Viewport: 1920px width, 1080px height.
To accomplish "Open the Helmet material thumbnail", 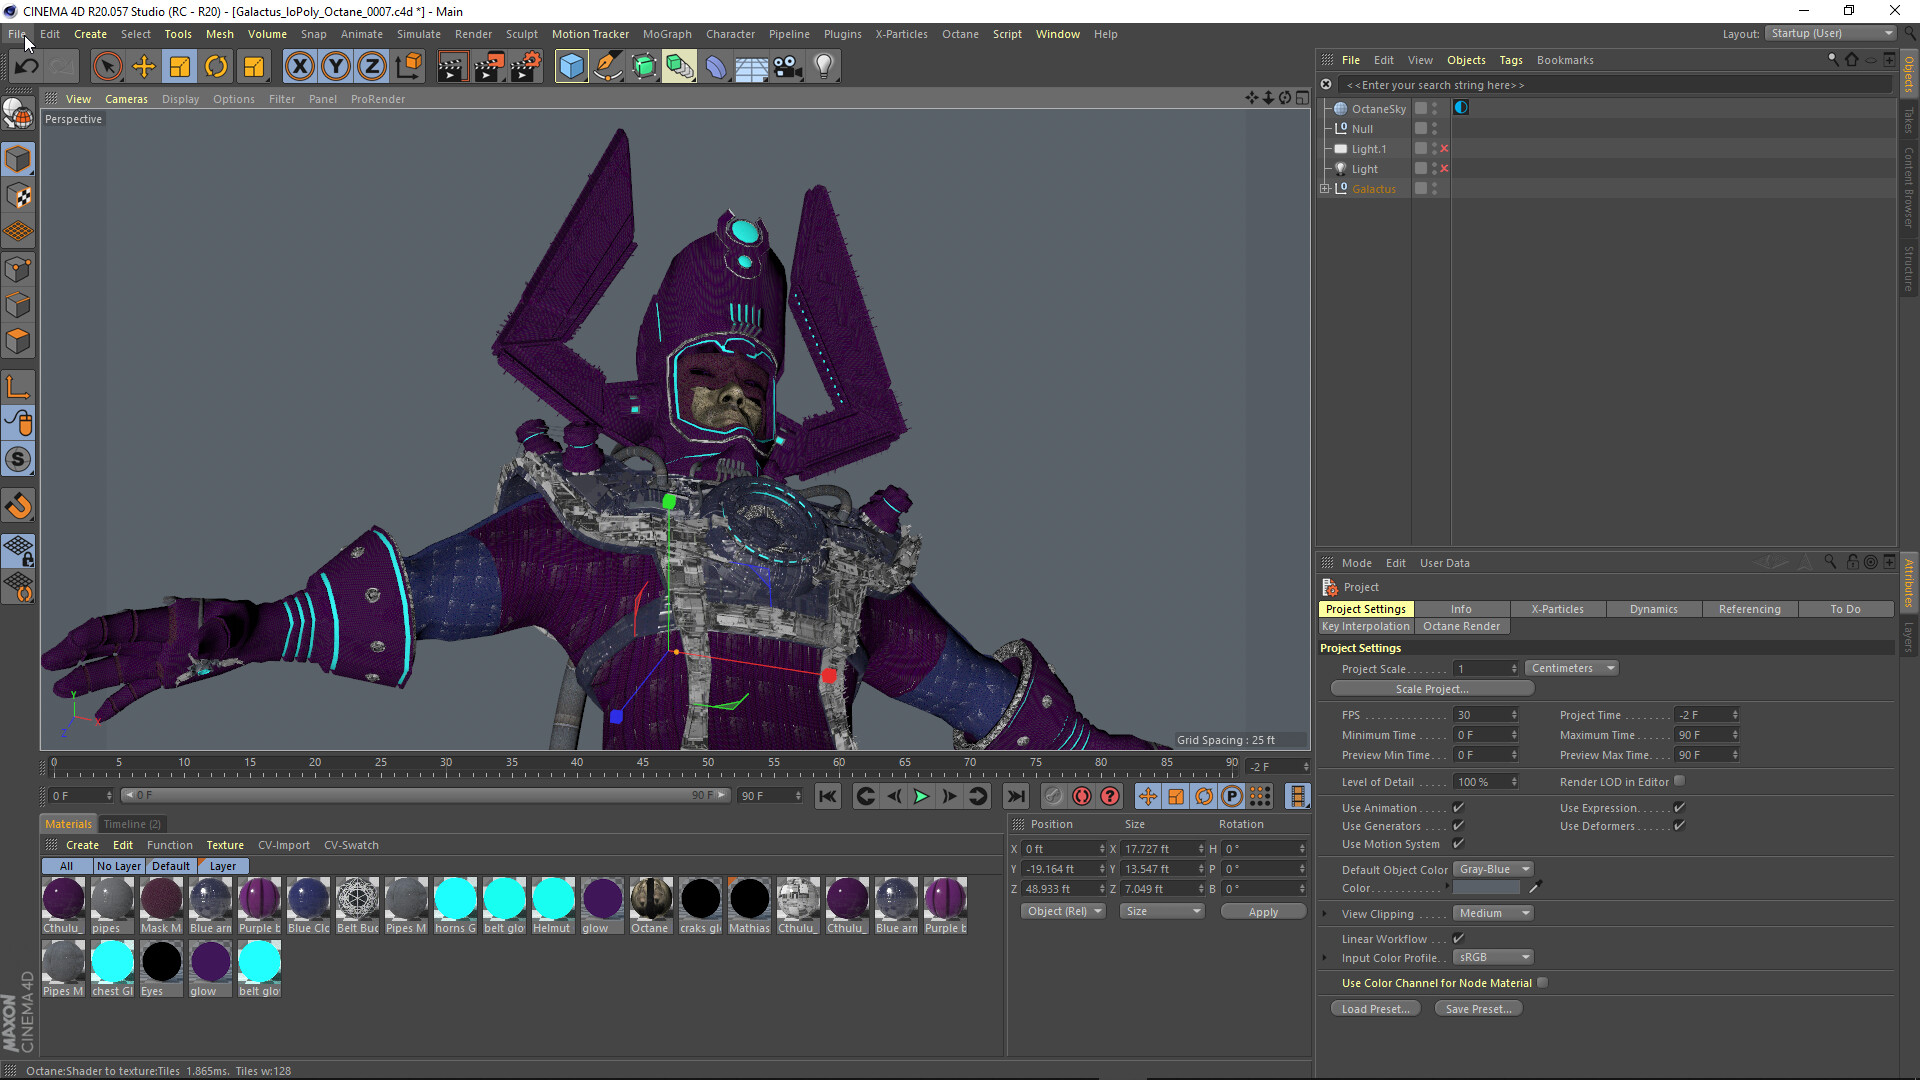I will 553,900.
